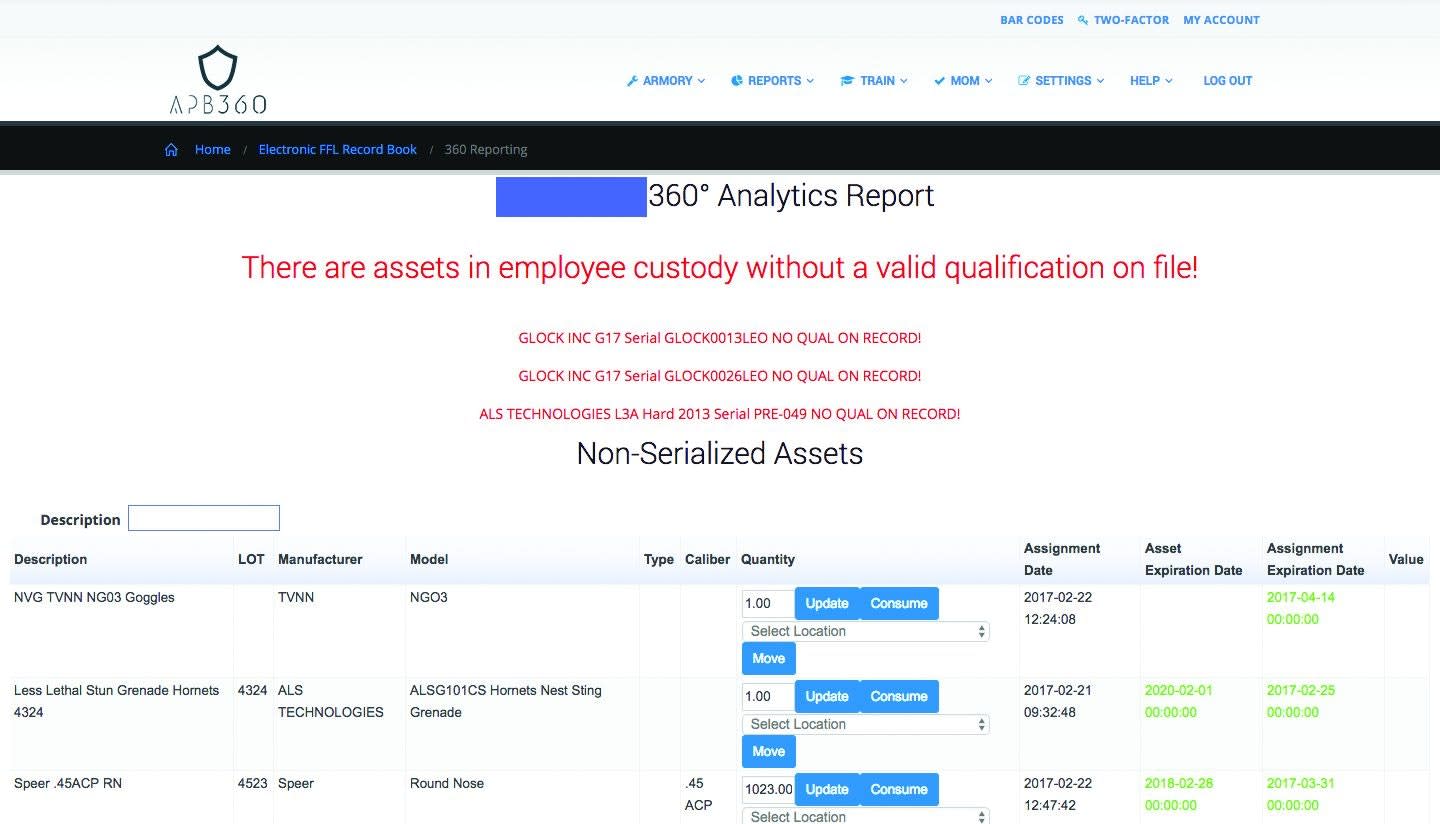
Task: Go to Electronic FFL Record Book breadcrumb
Action: (337, 150)
